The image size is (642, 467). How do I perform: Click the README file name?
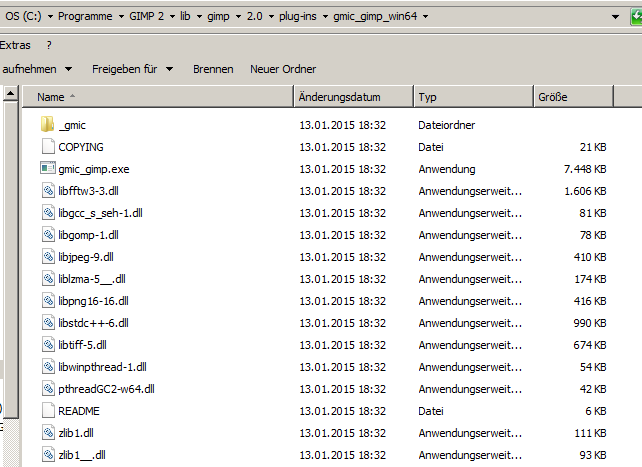79,411
